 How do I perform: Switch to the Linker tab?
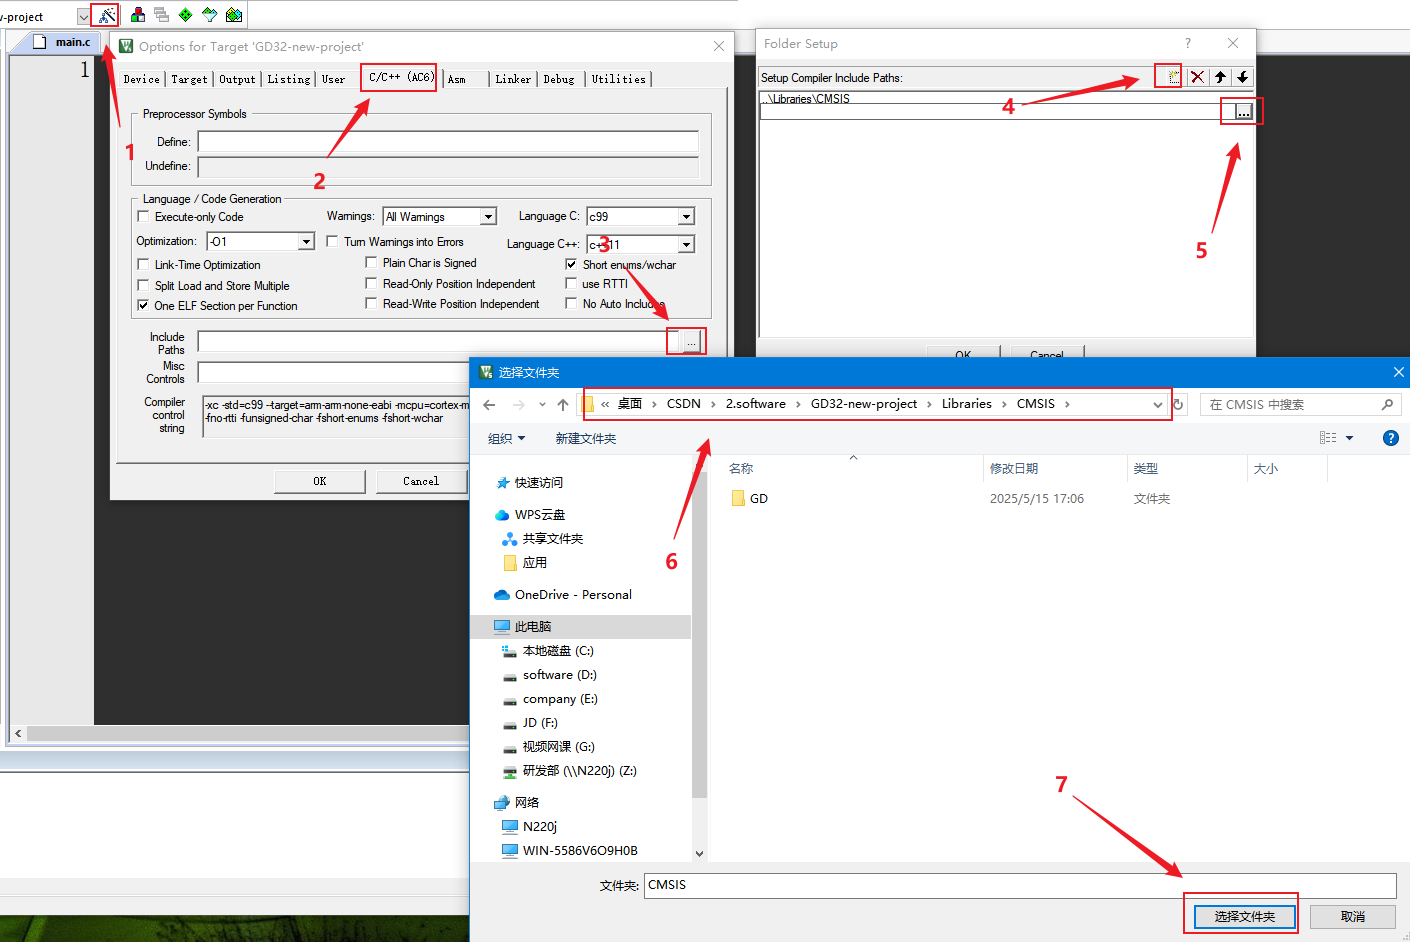(513, 79)
